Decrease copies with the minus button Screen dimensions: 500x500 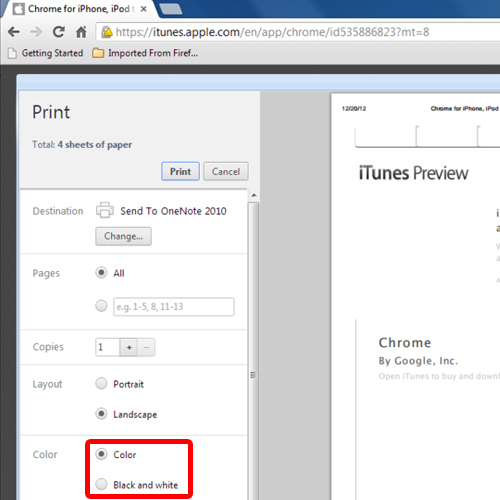(x=146, y=348)
